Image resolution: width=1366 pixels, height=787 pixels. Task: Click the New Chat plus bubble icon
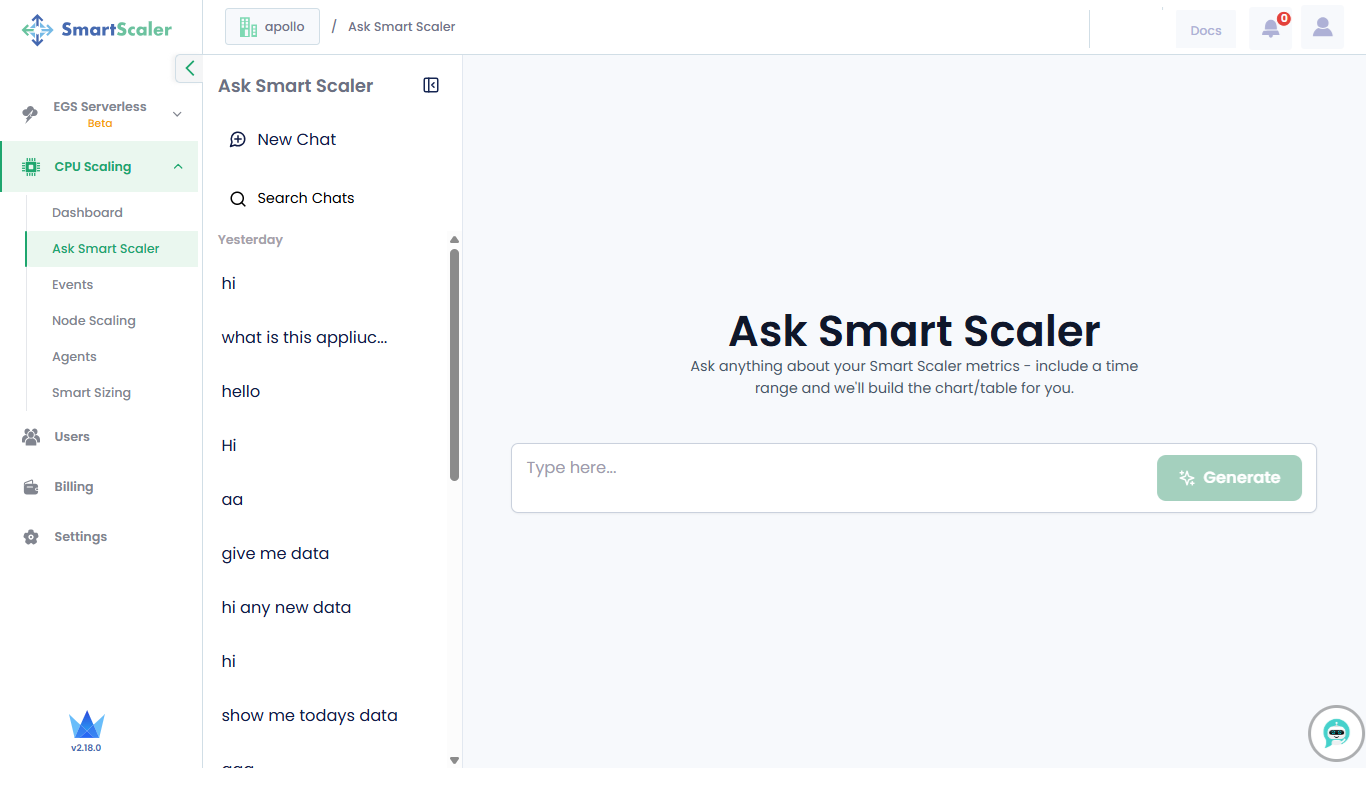pyautogui.click(x=238, y=140)
